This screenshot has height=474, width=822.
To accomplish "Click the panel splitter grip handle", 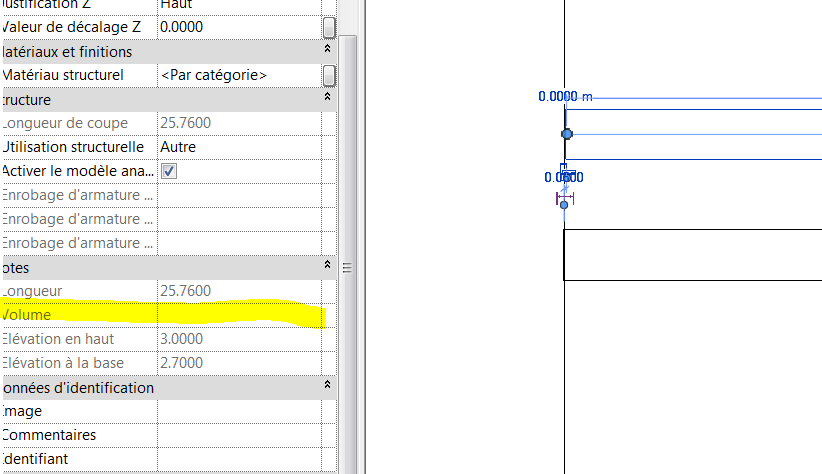I will click(x=348, y=267).
